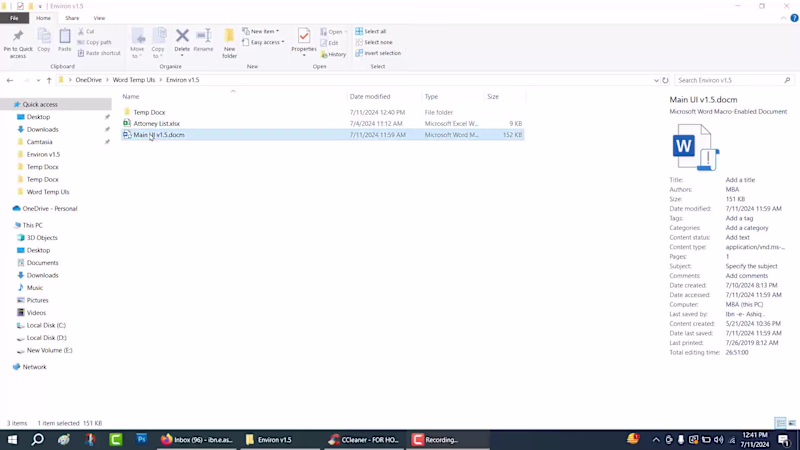Viewport: 800px width, 450px height.
Task: Switch to the Share ribbon tab
Action: pyautogui.click(x=72, y=18)
